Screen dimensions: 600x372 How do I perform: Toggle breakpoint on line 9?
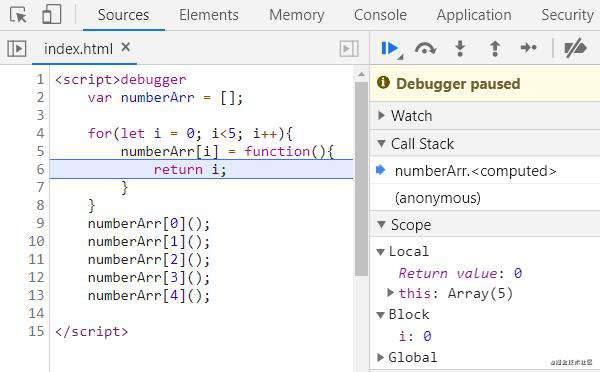coord(40,223)
